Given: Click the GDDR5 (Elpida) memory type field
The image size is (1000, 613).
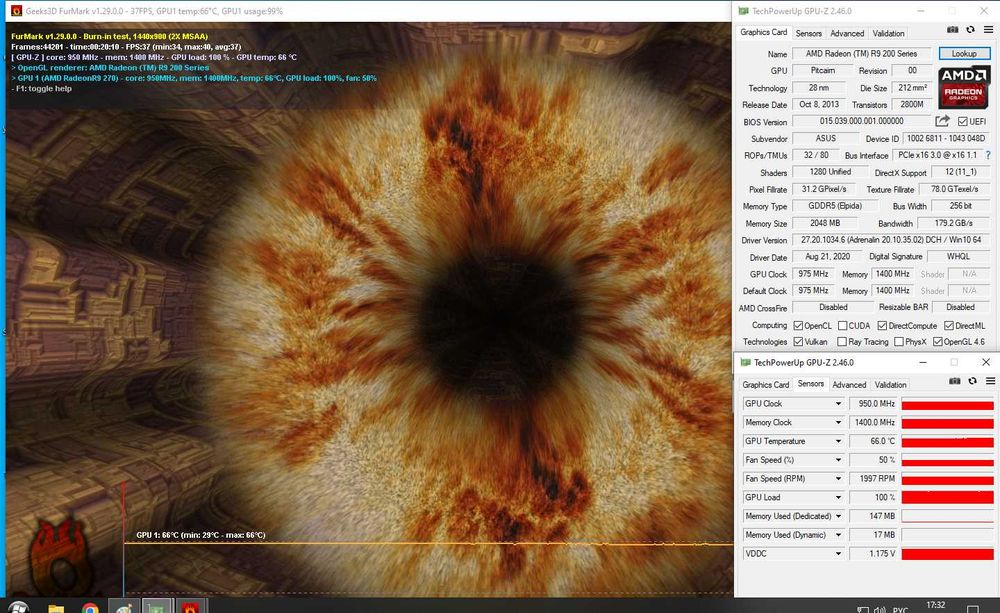Looking at the screenshot, I should click(834, 206).
